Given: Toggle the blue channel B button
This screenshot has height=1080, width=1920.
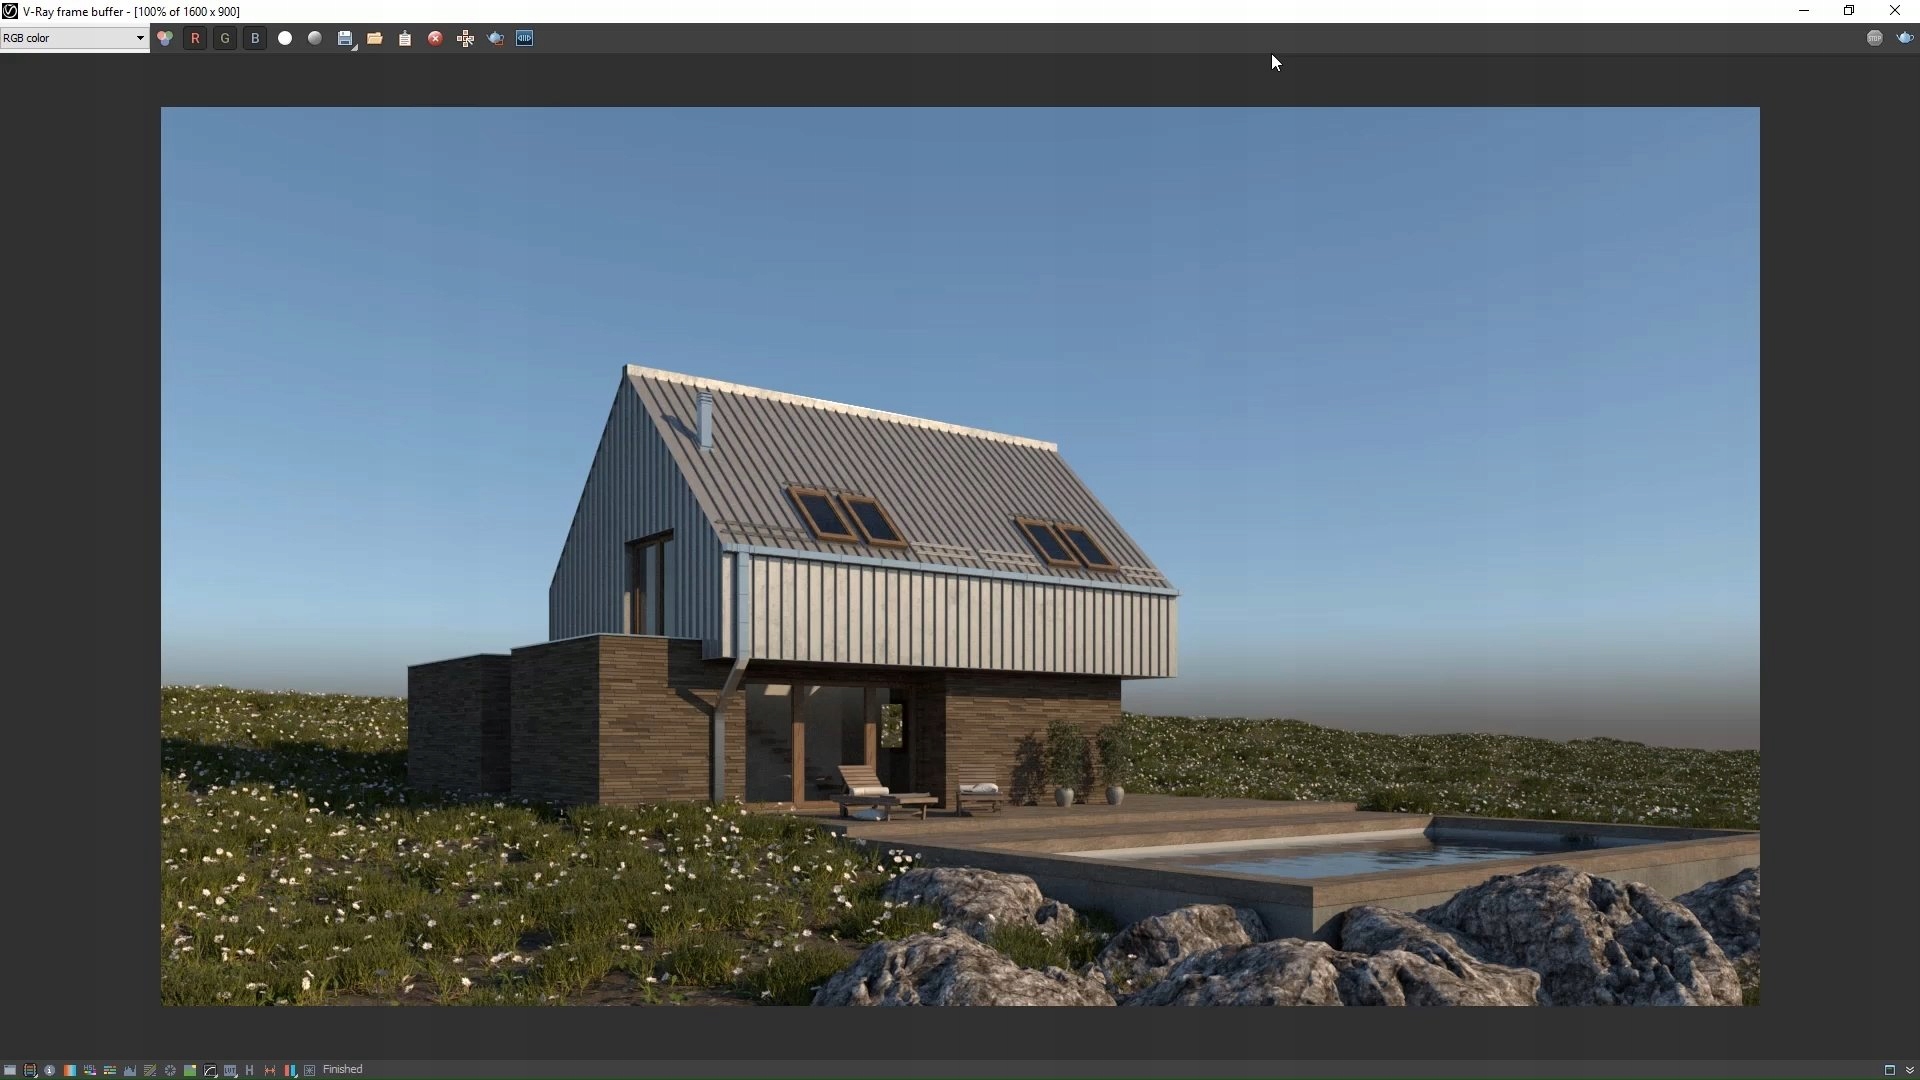Looking at the screenshot, I should (x=255, y=38).
